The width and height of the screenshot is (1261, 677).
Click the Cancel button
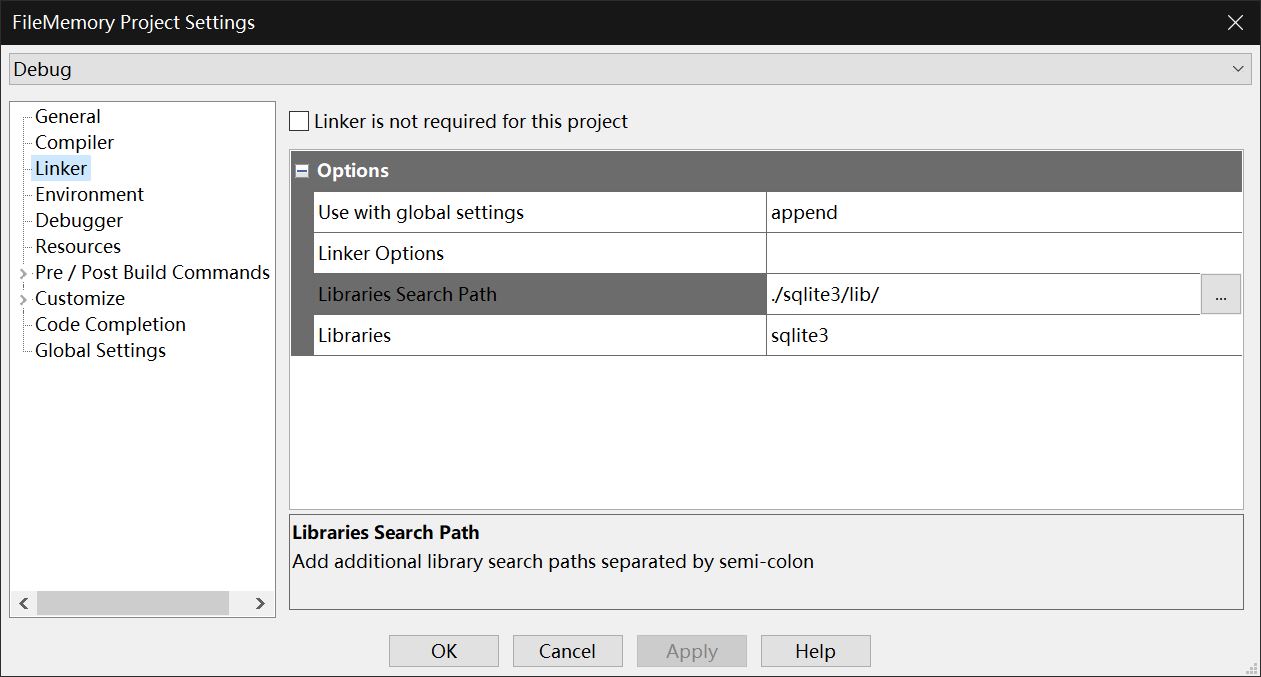pos(567,651)
